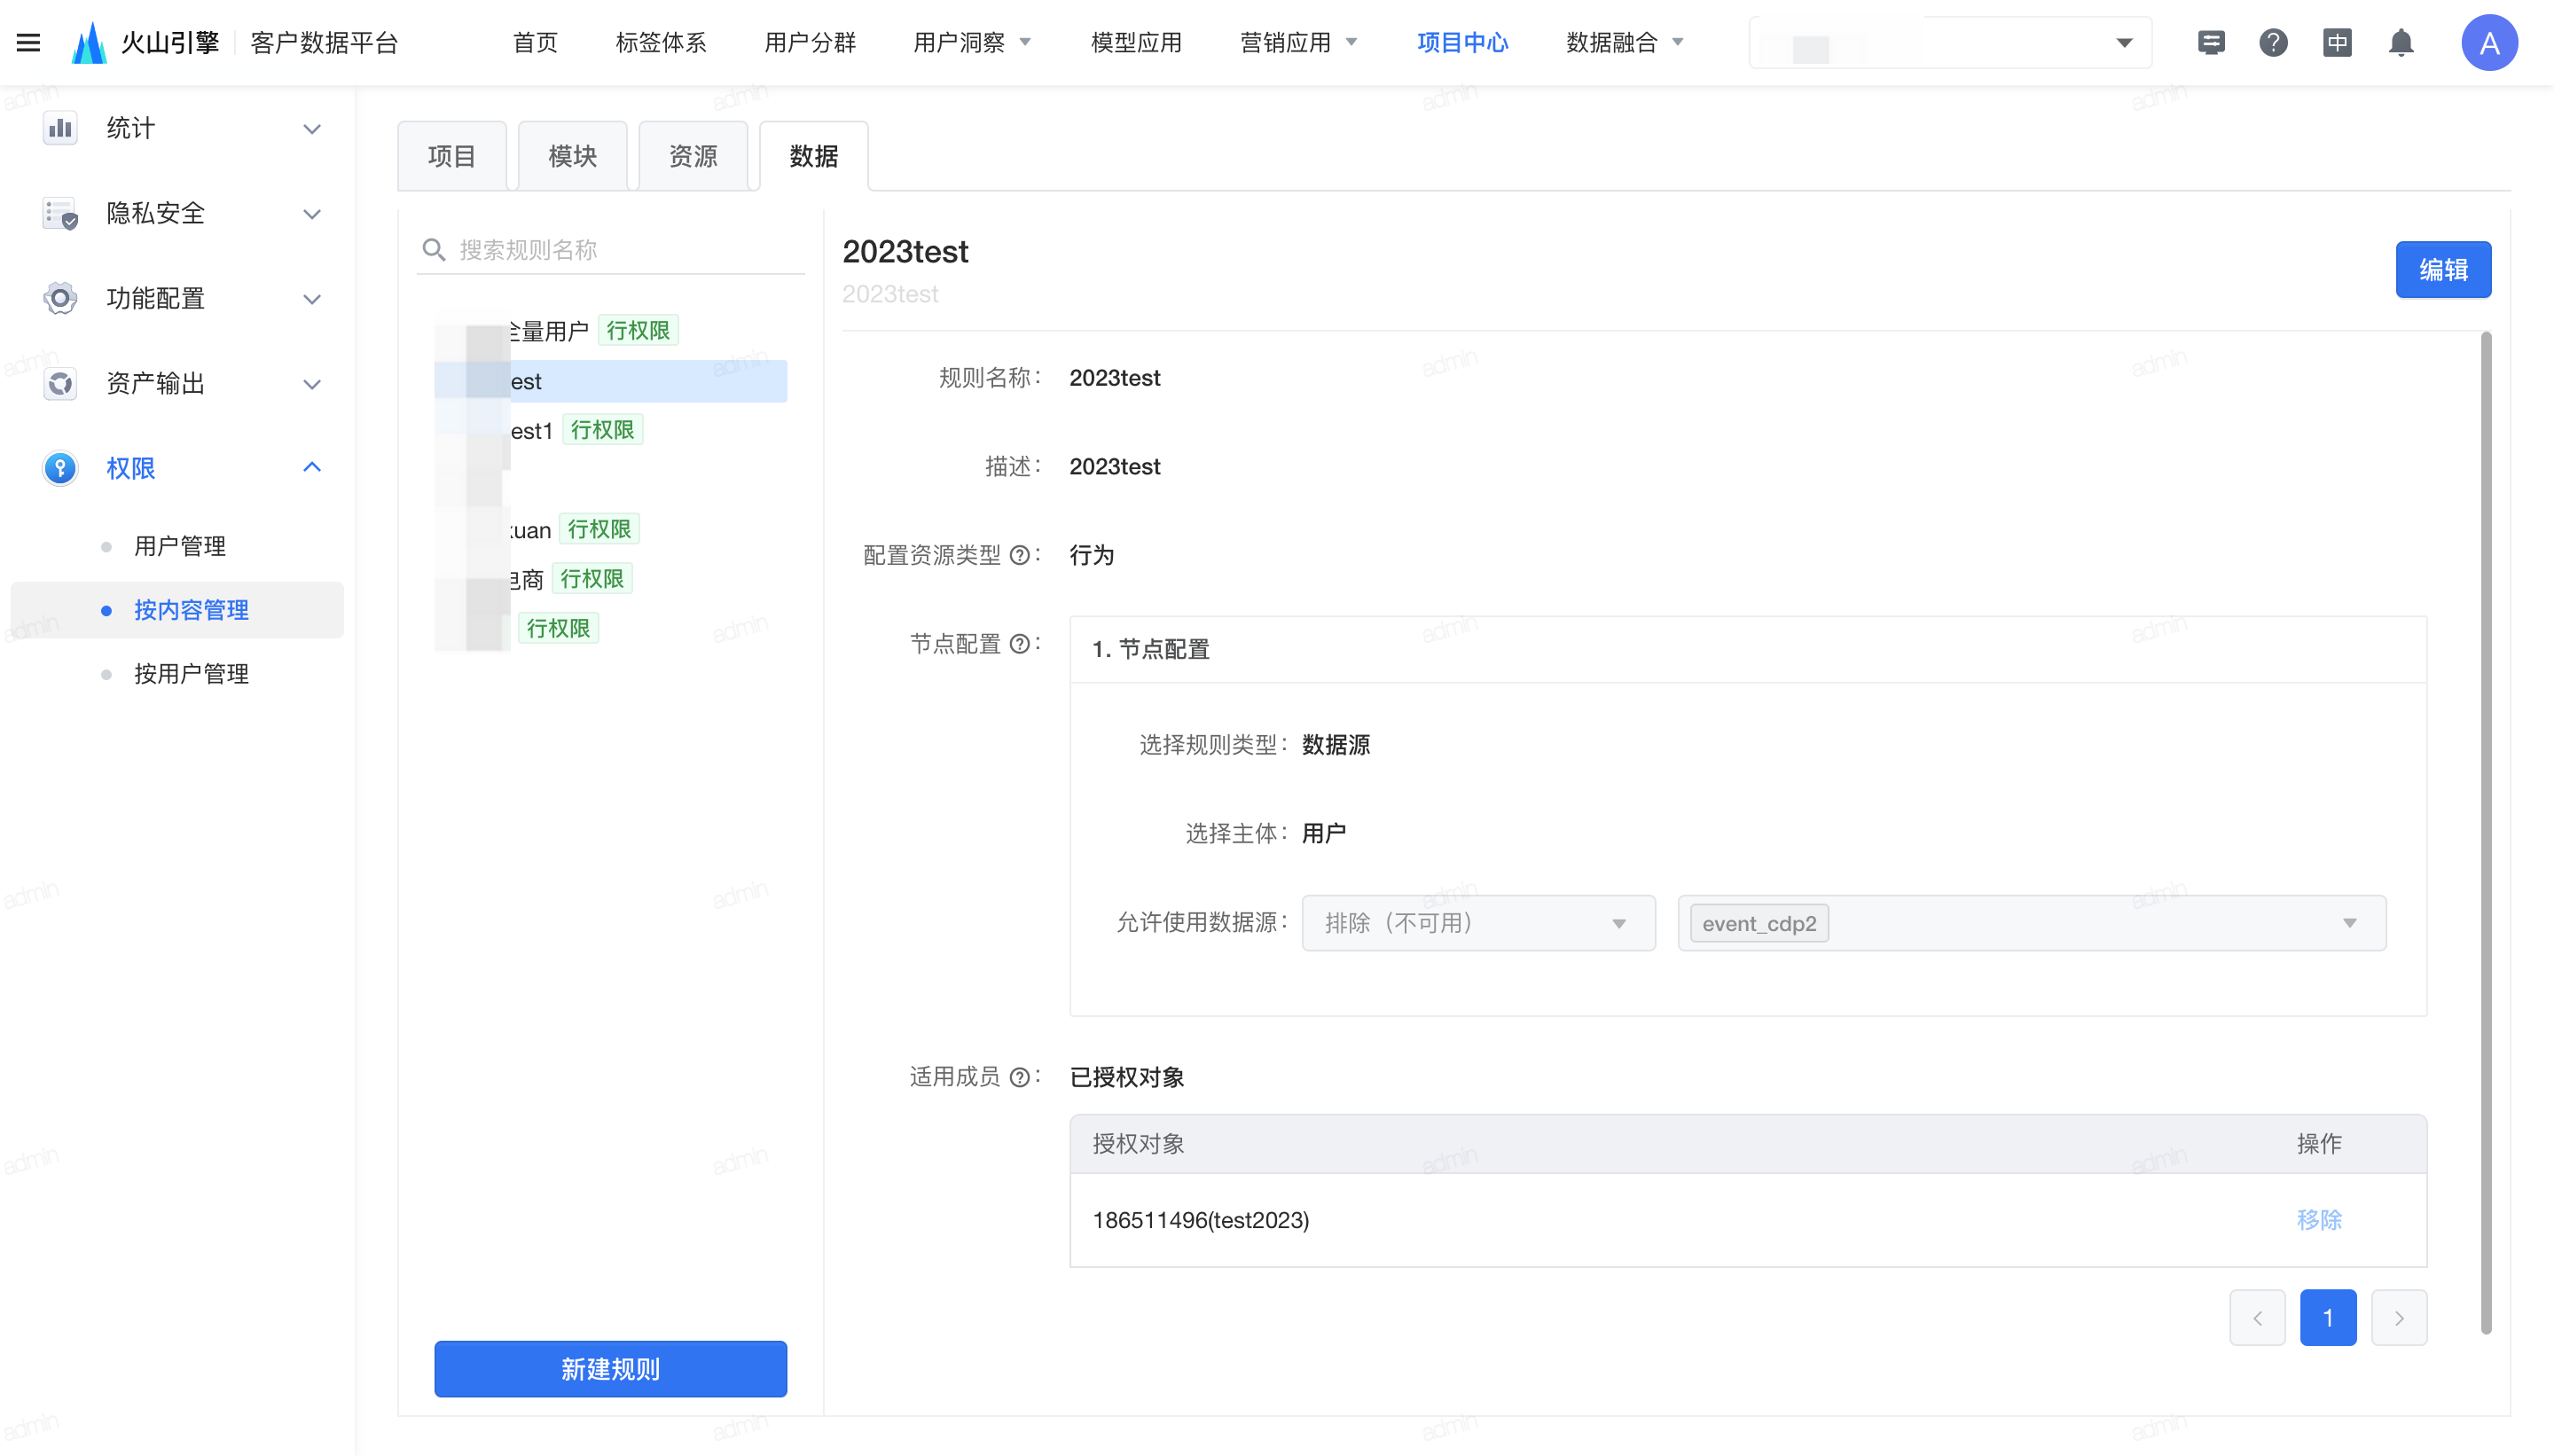This screenshot has width=2554, height=1456.
Task: Expand the 资产输出 sidebar section
Action: (x=312, y=384)
